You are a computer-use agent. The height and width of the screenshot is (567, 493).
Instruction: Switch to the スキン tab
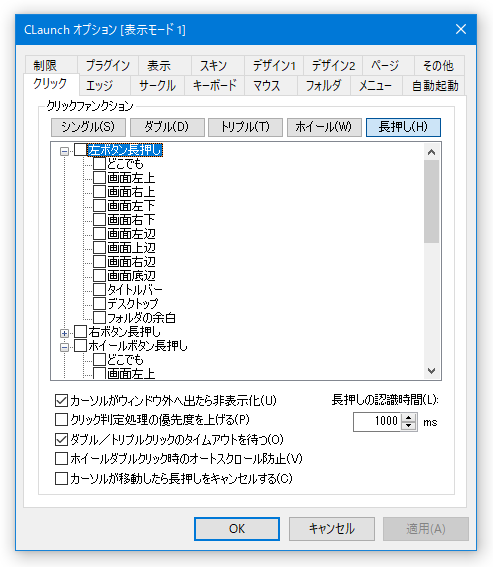point(218,65)
